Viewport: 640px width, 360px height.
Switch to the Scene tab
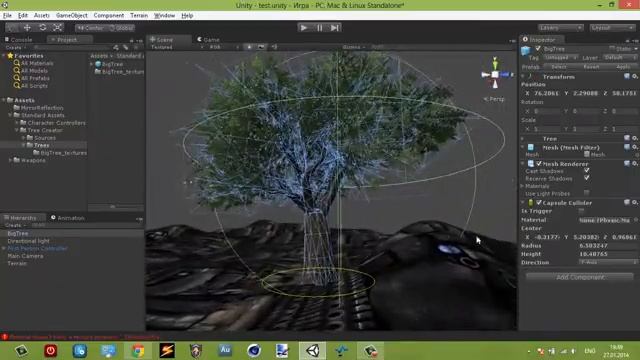tap(164, 40)
